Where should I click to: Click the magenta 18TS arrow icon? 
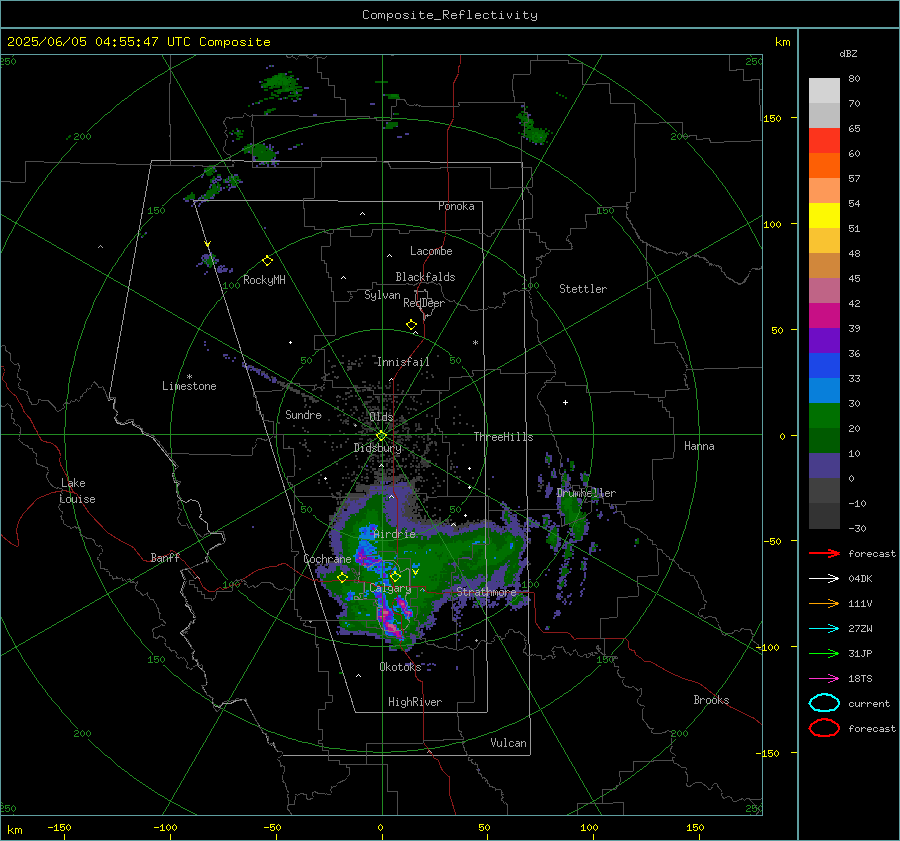(824, 679)
